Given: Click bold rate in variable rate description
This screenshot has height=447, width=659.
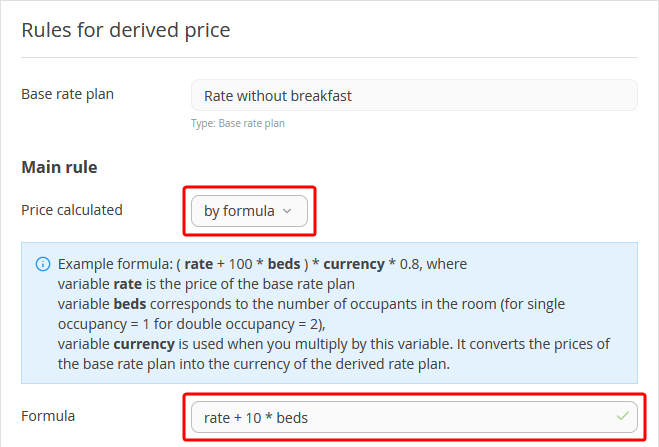Looking at the screenshot, I should point(128,284).
